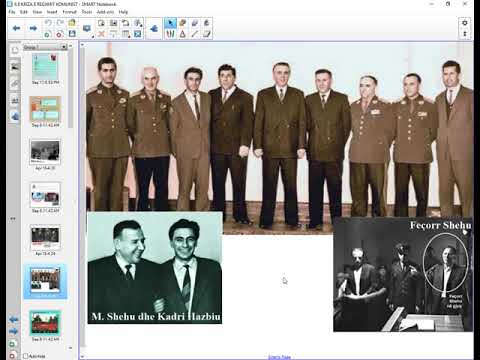This screenshot has width=480, height=360.
Task: Click the Insert Table icon
Action: pyautogui.click(x=125, y=34)
